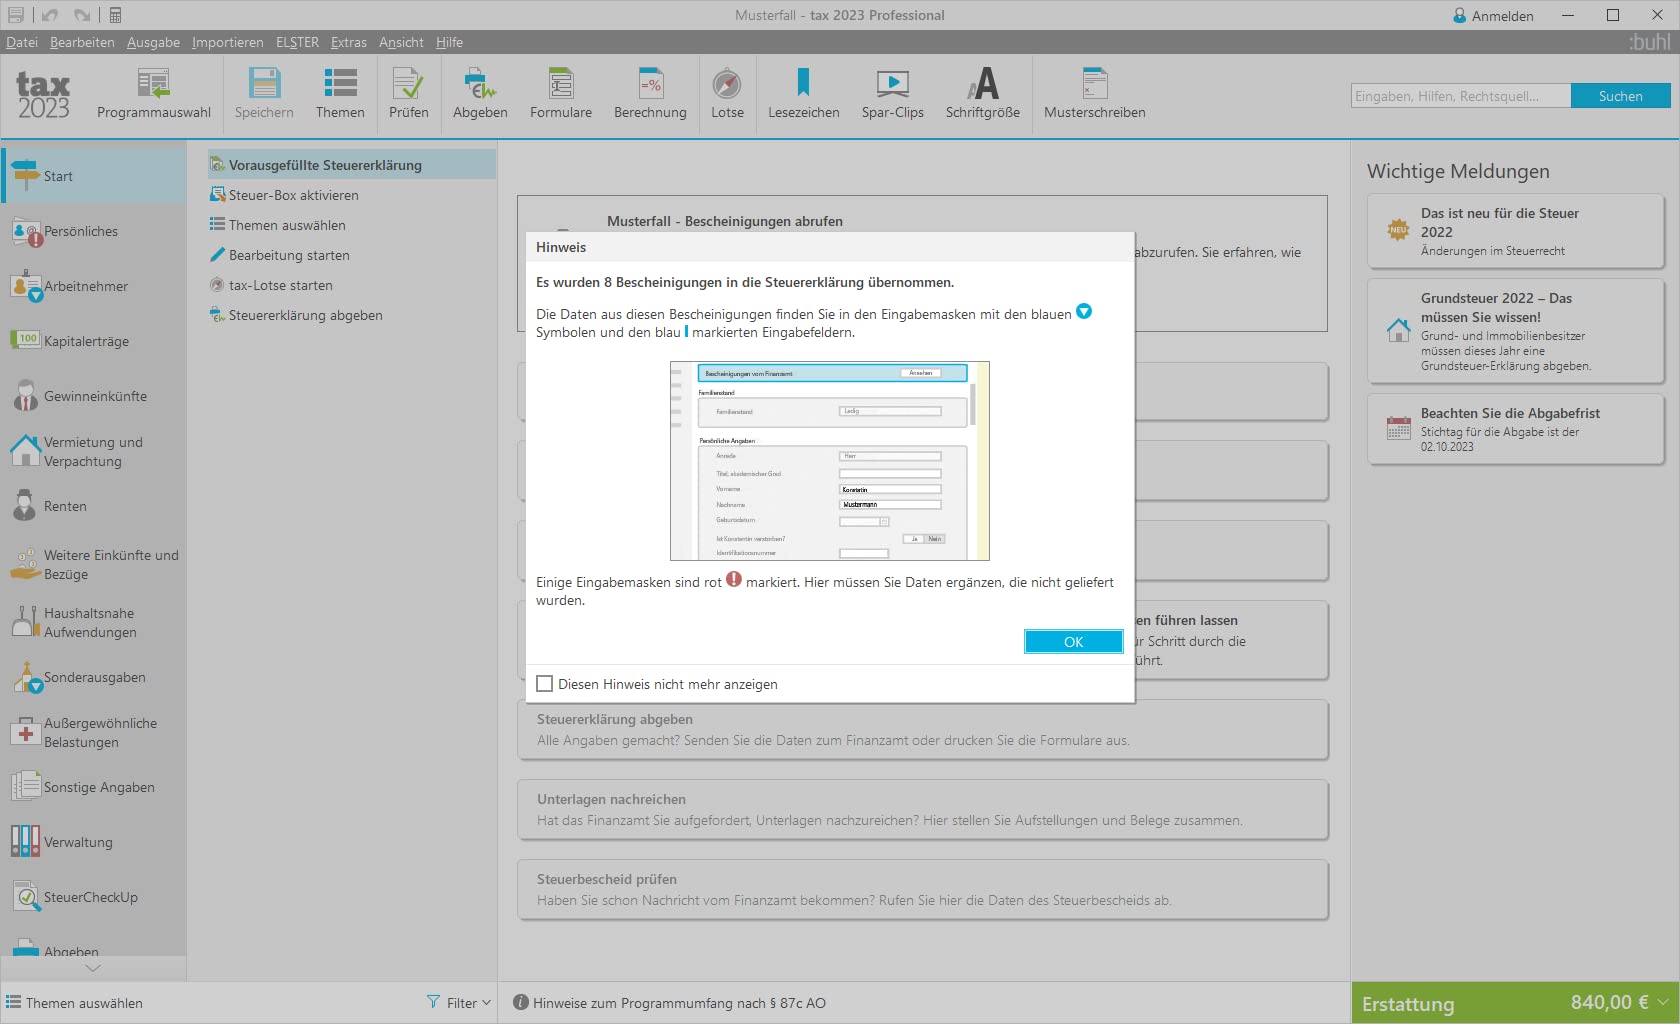Viewport: 1680px width, 1024px height.
Task: Select 'Vorausgefüllte Steuererklärung' entry
Action: pyautogui.click(x=352, y=165)
